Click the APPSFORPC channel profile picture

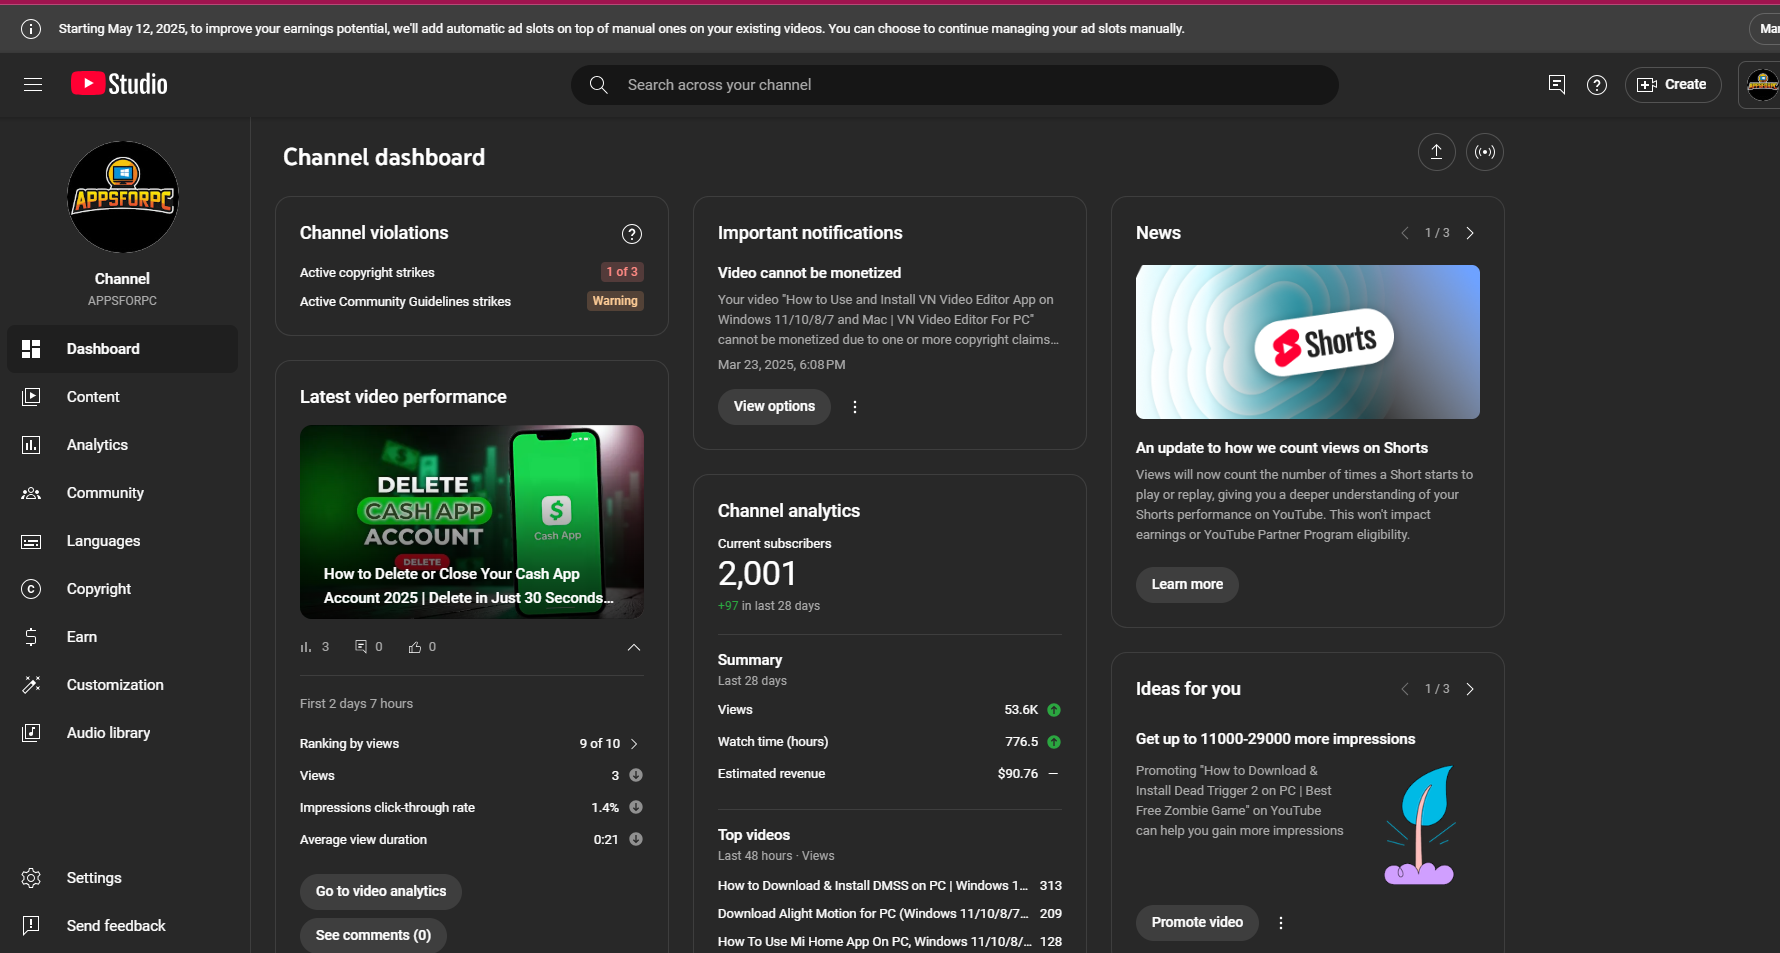[x=122, y=197]
